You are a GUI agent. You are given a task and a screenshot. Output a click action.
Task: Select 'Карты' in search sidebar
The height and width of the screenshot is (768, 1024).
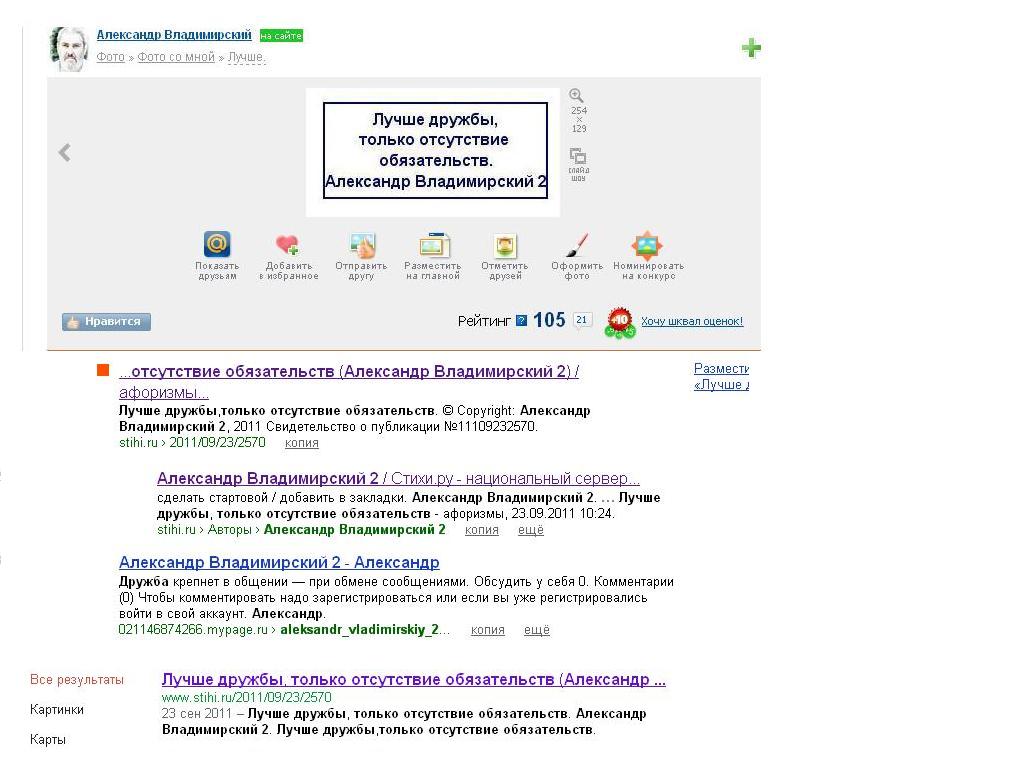(x=48, y=740)
